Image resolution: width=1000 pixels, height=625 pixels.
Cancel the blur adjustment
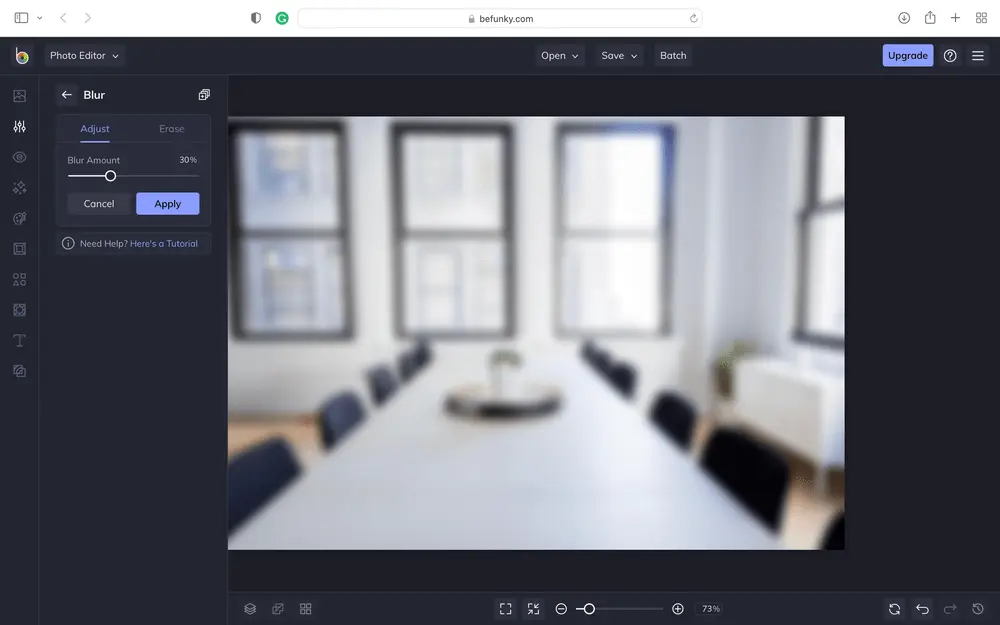[x=99, y=203]
